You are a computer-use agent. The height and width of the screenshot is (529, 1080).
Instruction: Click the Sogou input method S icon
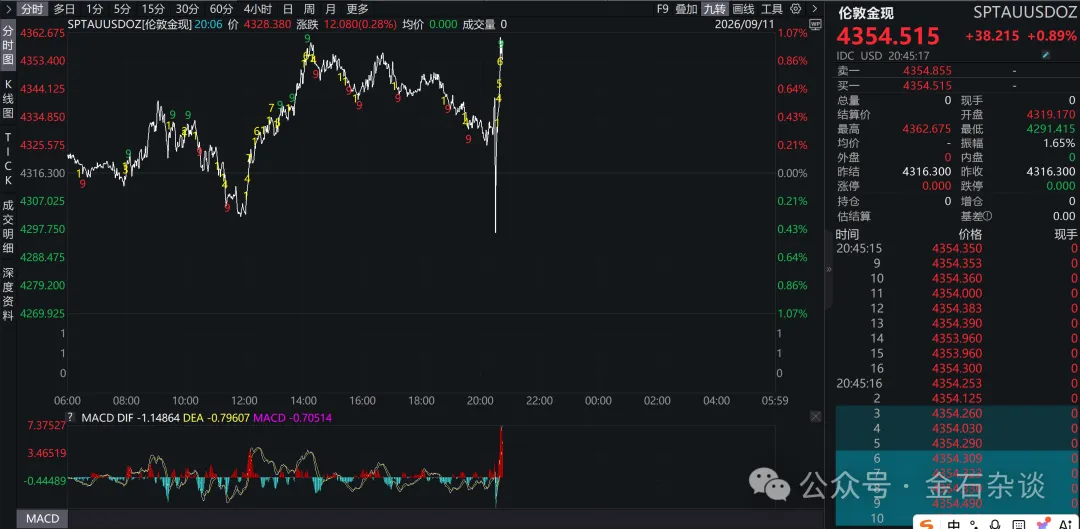pyautogui.click(x=927, y=524)
